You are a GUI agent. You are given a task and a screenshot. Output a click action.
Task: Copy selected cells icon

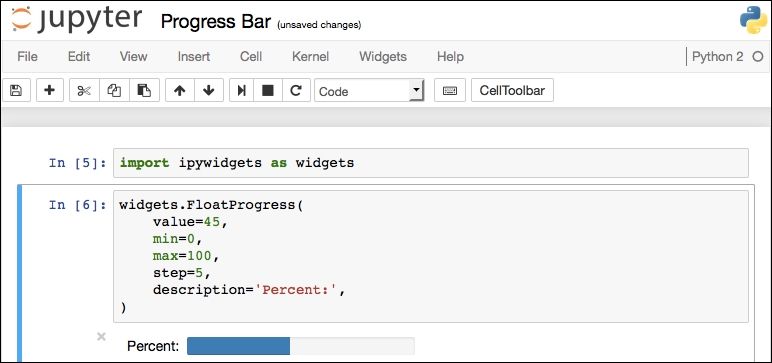coord(114,91)
